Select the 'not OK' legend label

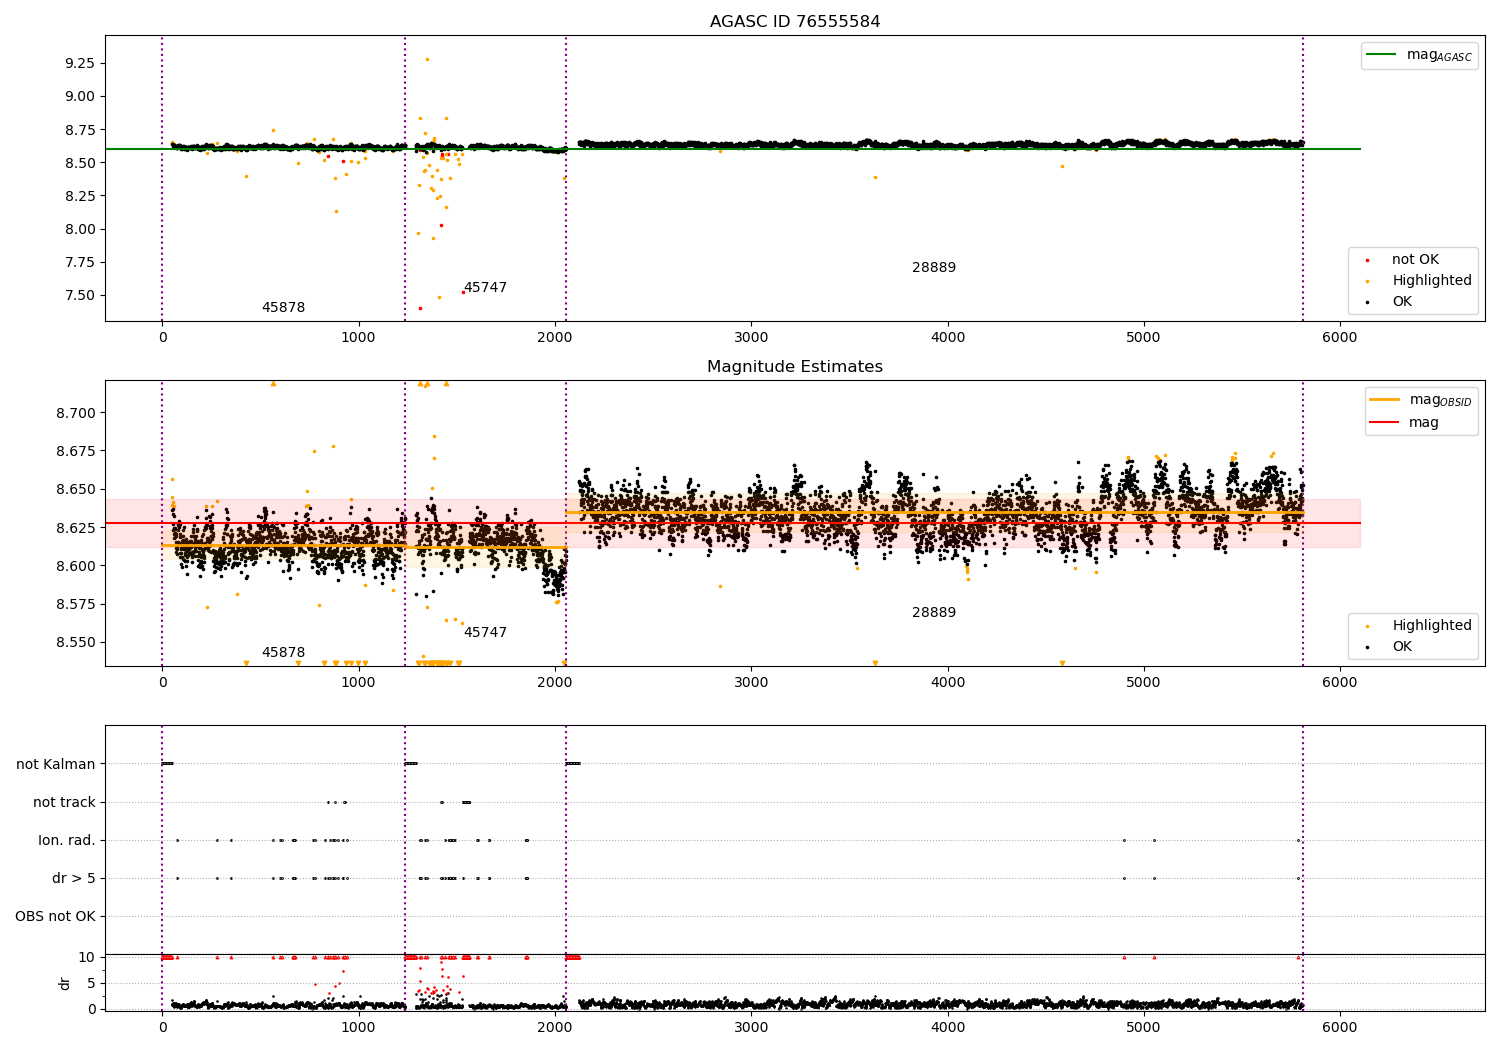pos(1415,260)
